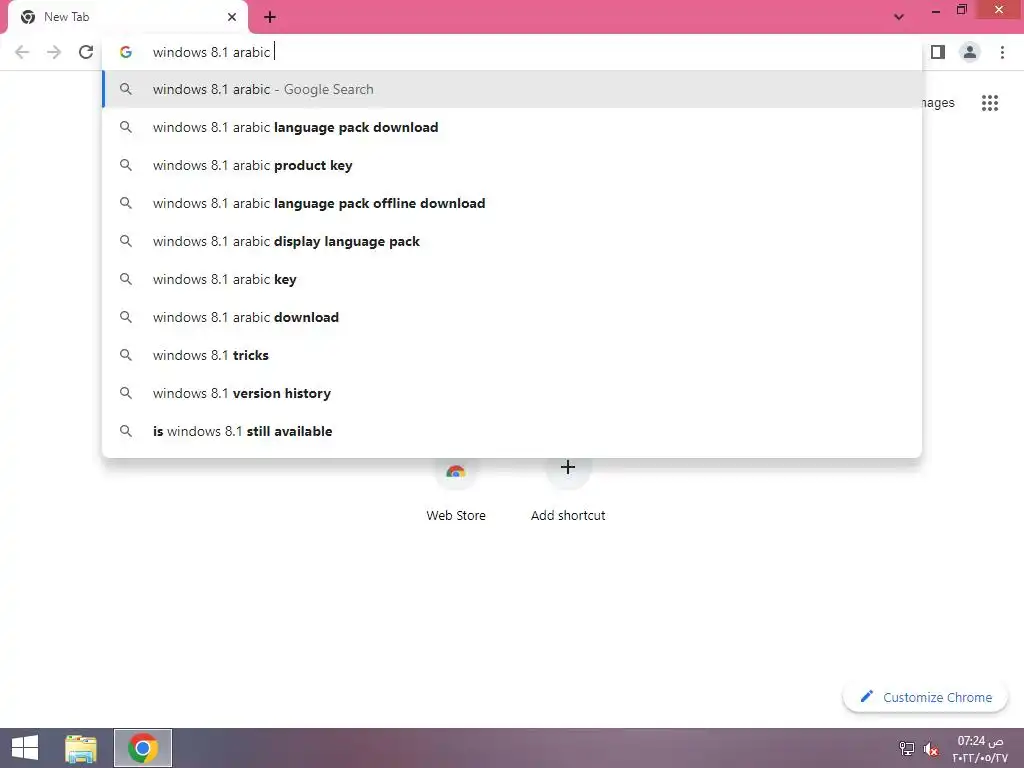Screen dimensions: 1024x768
Task: Open the Web Store shortcut
Action: (x=456, y=490)
